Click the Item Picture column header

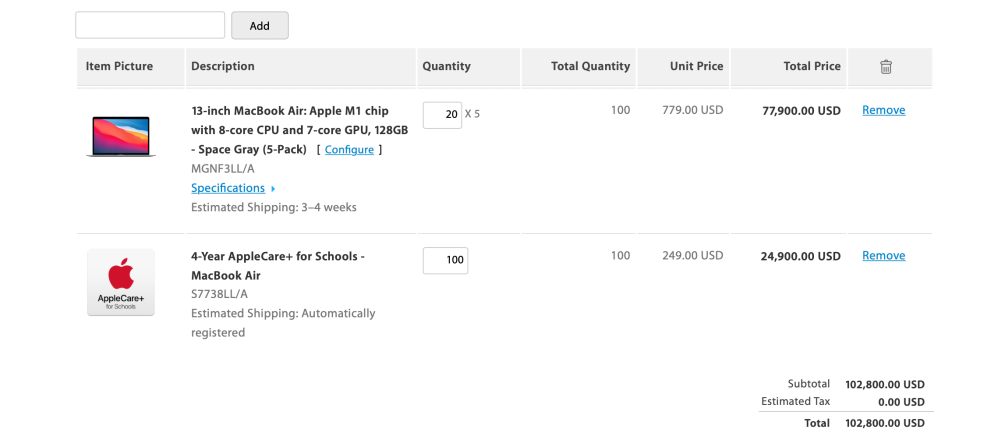coord(120,67)
